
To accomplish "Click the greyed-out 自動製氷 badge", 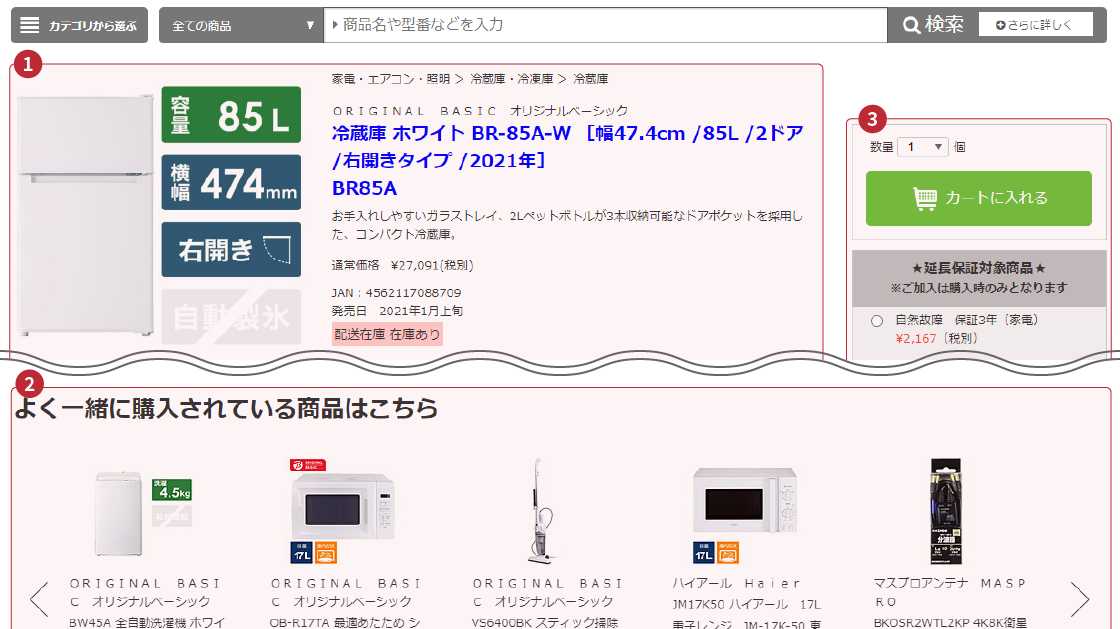I will pos(231,317).
